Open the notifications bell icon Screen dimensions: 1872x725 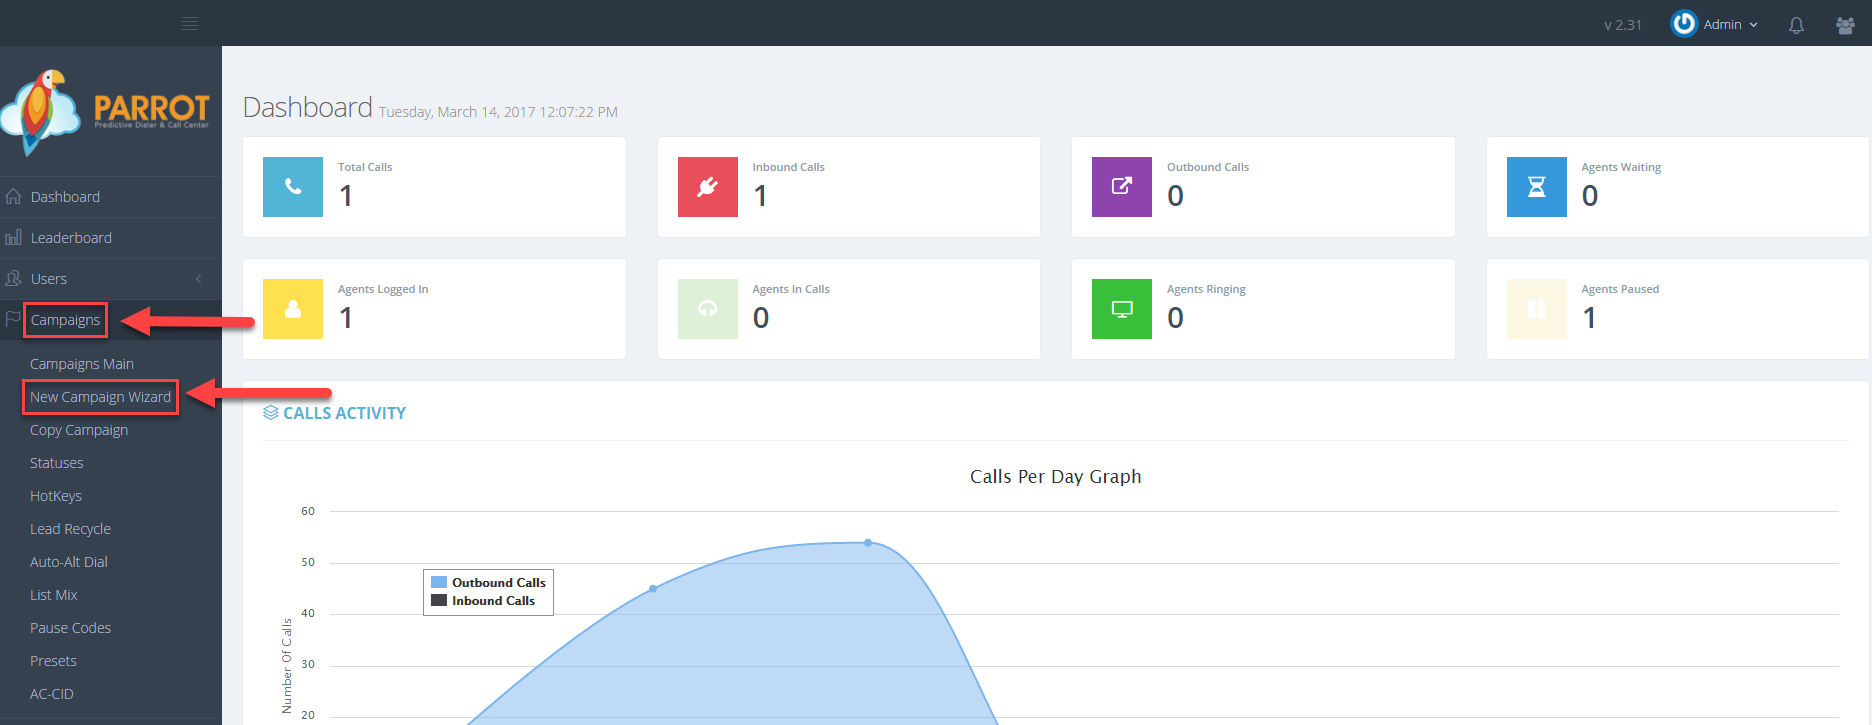click(1796, 25)
